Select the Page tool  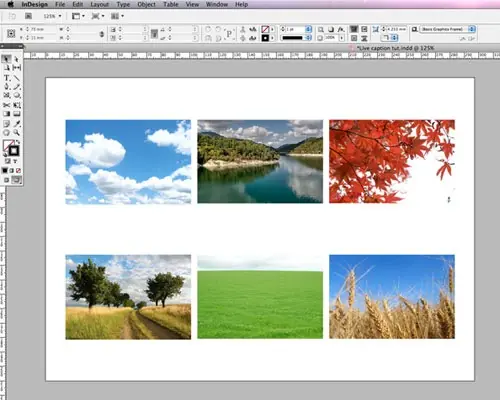pos(6,68)
